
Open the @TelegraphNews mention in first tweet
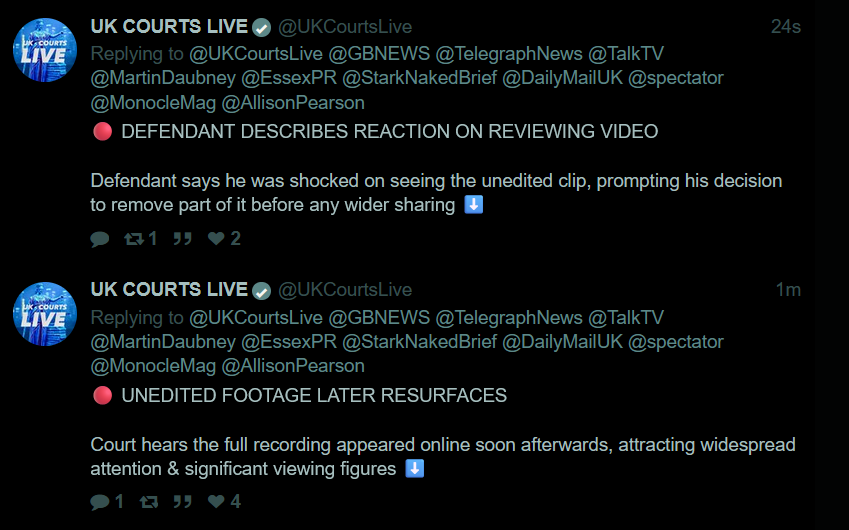[509, 54]
